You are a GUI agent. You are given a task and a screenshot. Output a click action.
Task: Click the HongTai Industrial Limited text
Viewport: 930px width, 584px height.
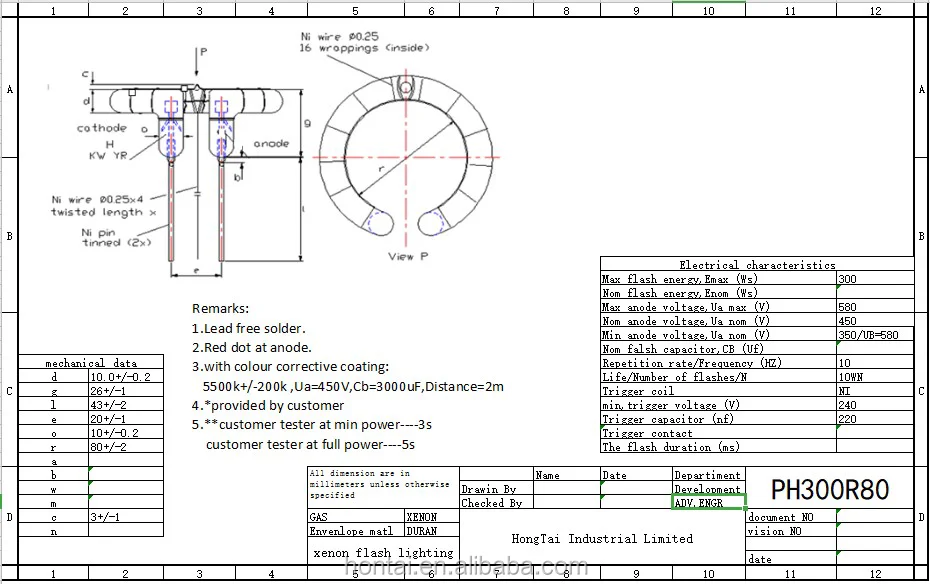pos(602,539)
